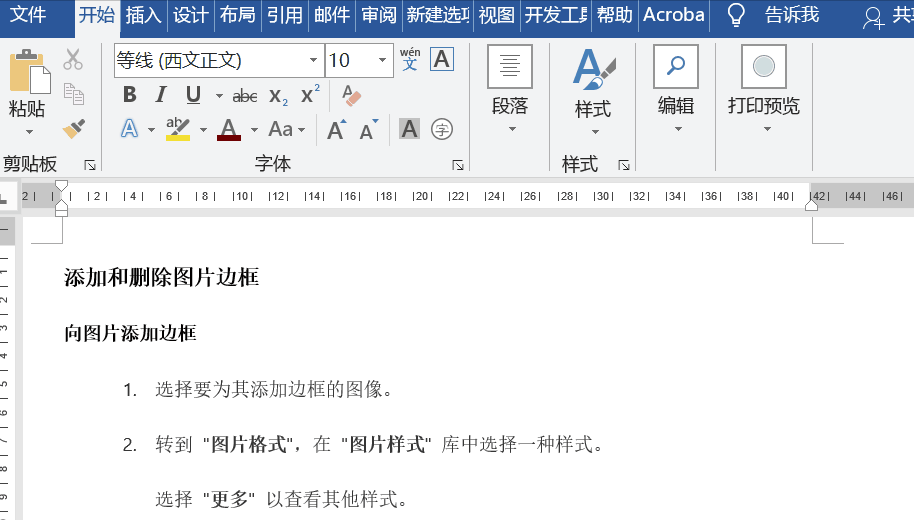Click the subheading 向图片添加边框

coord(131,333)
